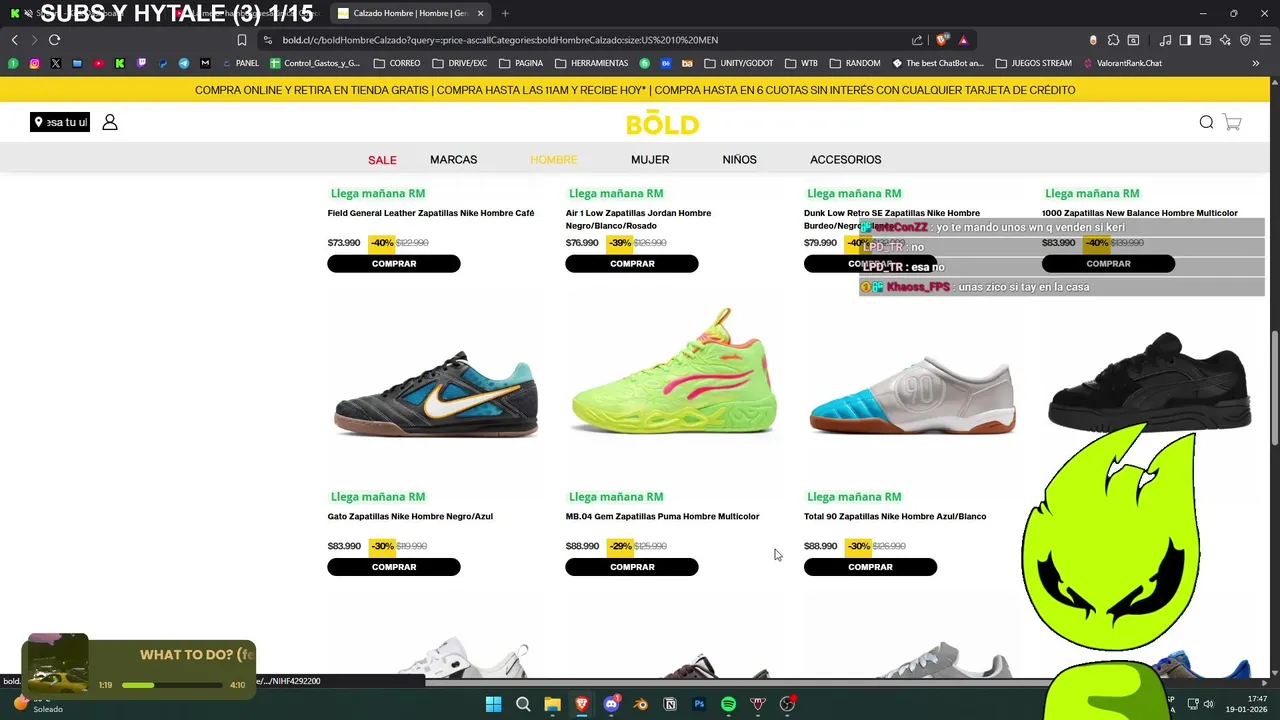Open the Bold site search magnifier
Viewport: 1280px width, 720px height.
pos(1206,122)
